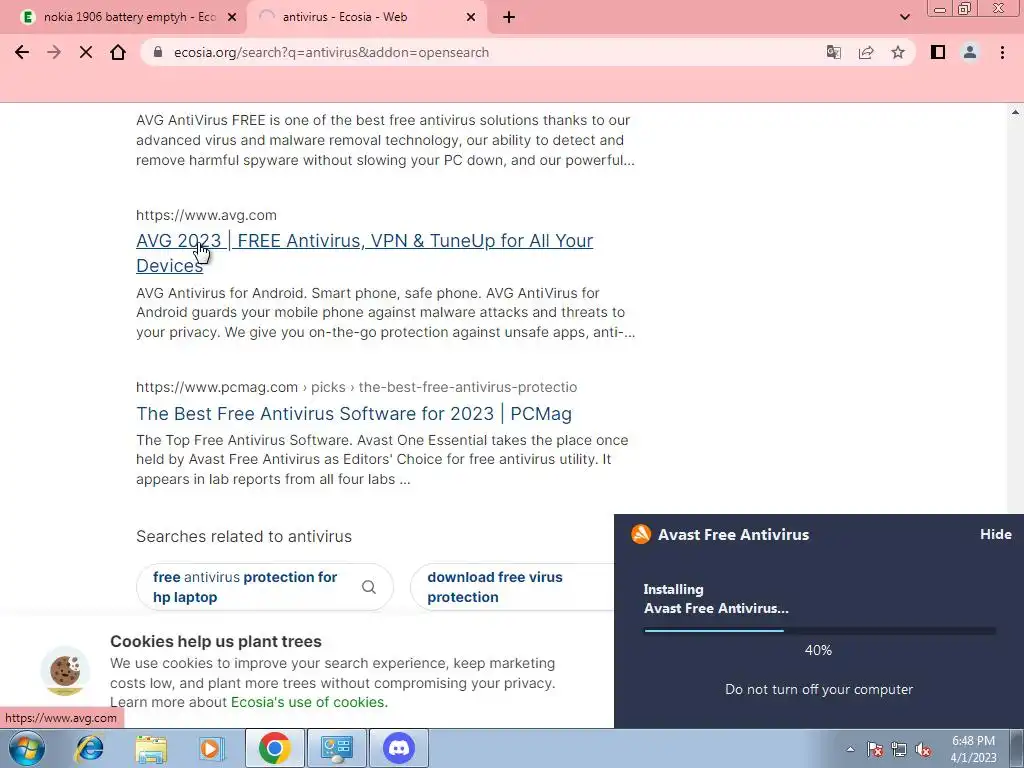Viewport: 1024px width, 768px height.
Task: Open Ecosia's use of cookies link
Action: coord(309,702)
